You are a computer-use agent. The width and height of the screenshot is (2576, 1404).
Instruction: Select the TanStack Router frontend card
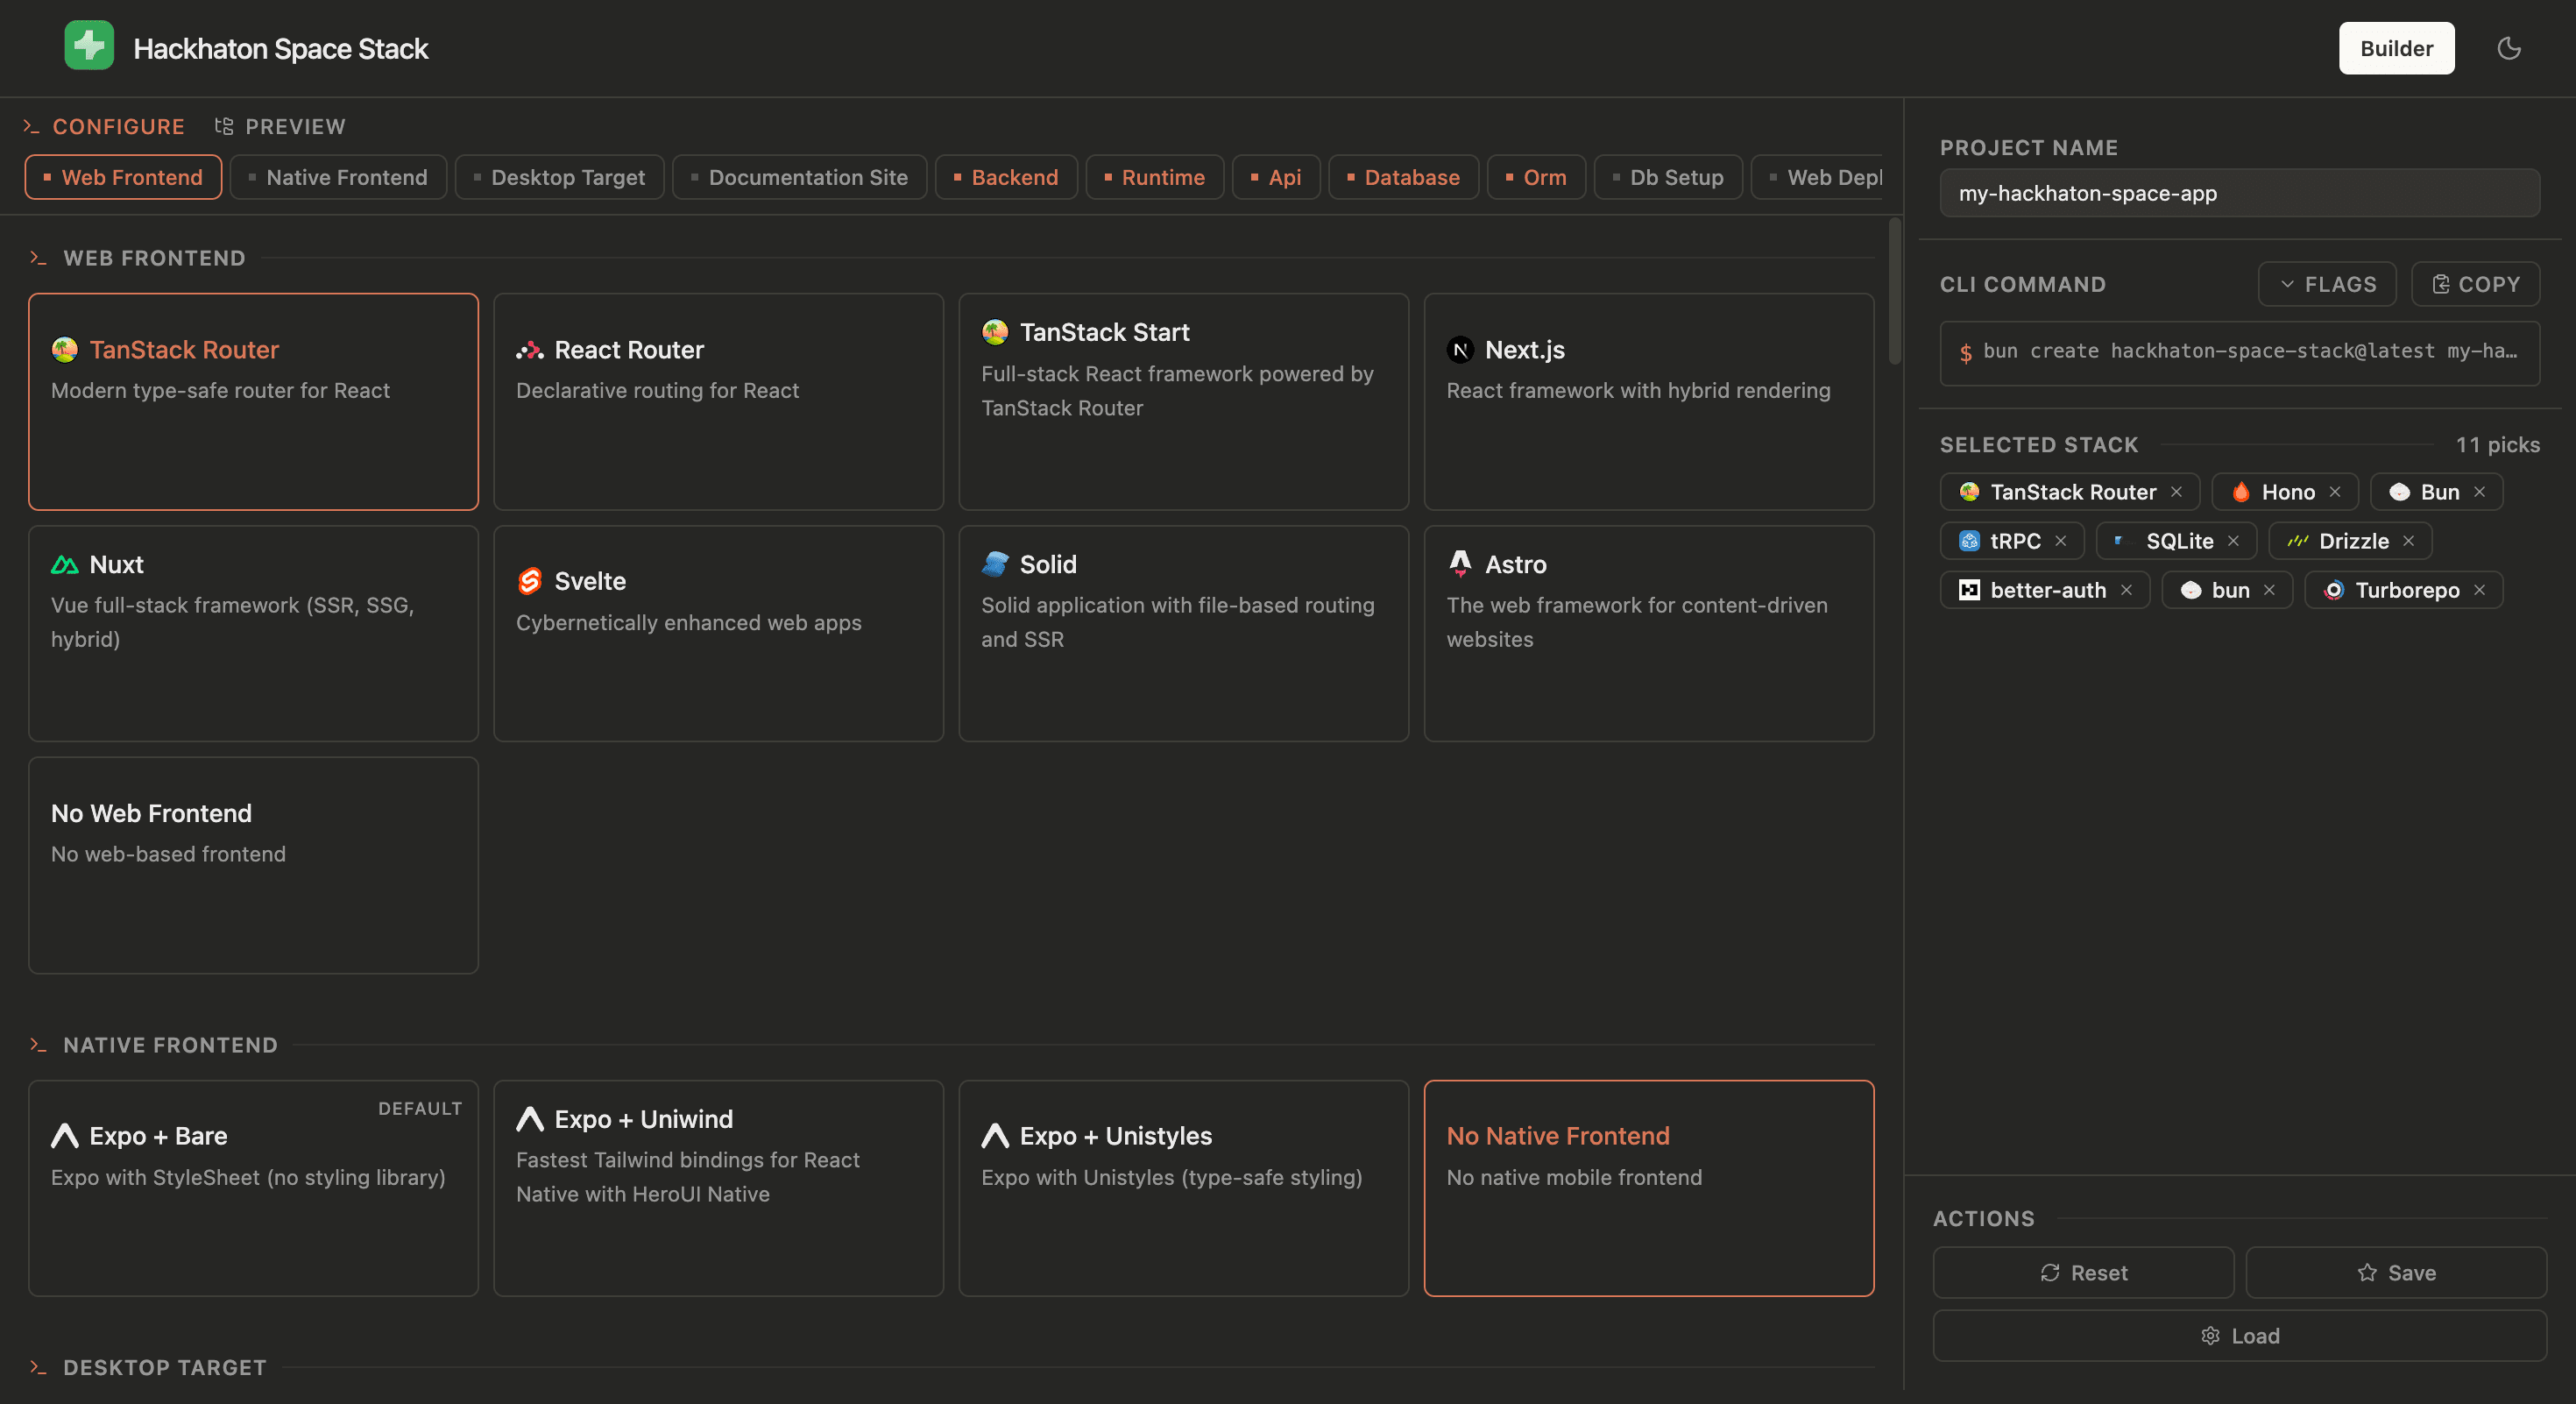[253, 401]
